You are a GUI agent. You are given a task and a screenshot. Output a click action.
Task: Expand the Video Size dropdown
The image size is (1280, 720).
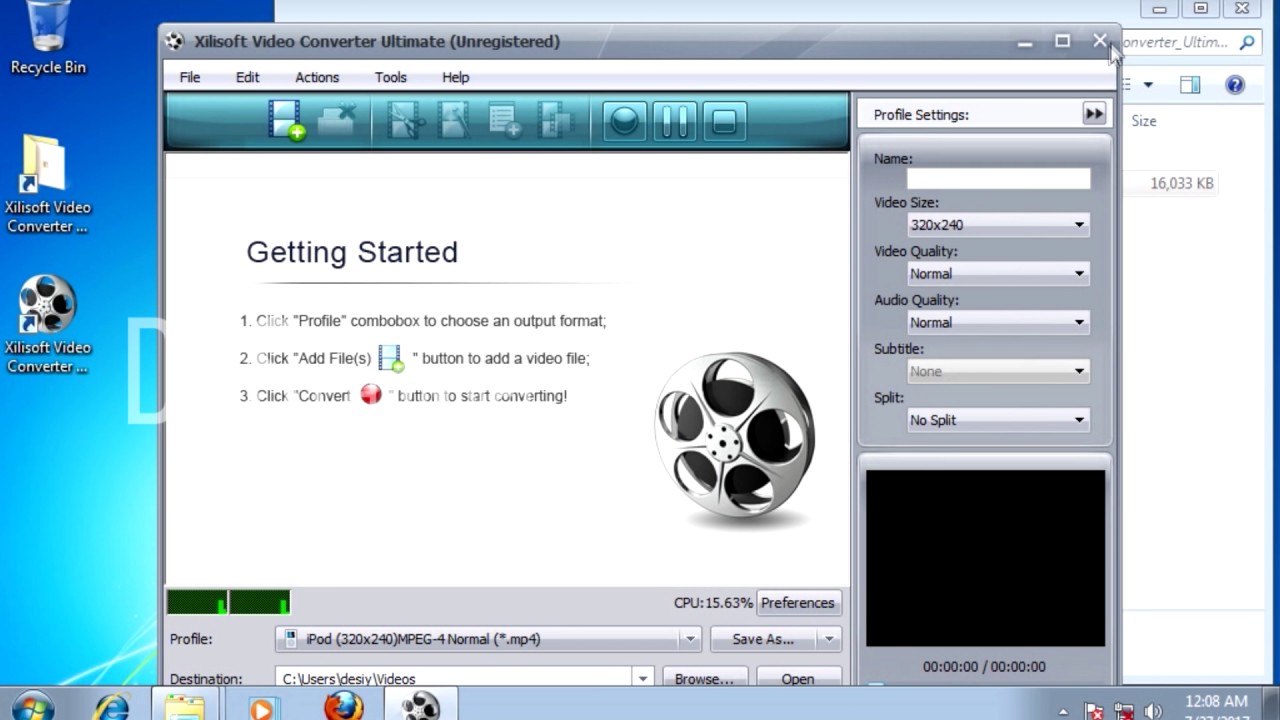pos(1079,225)
